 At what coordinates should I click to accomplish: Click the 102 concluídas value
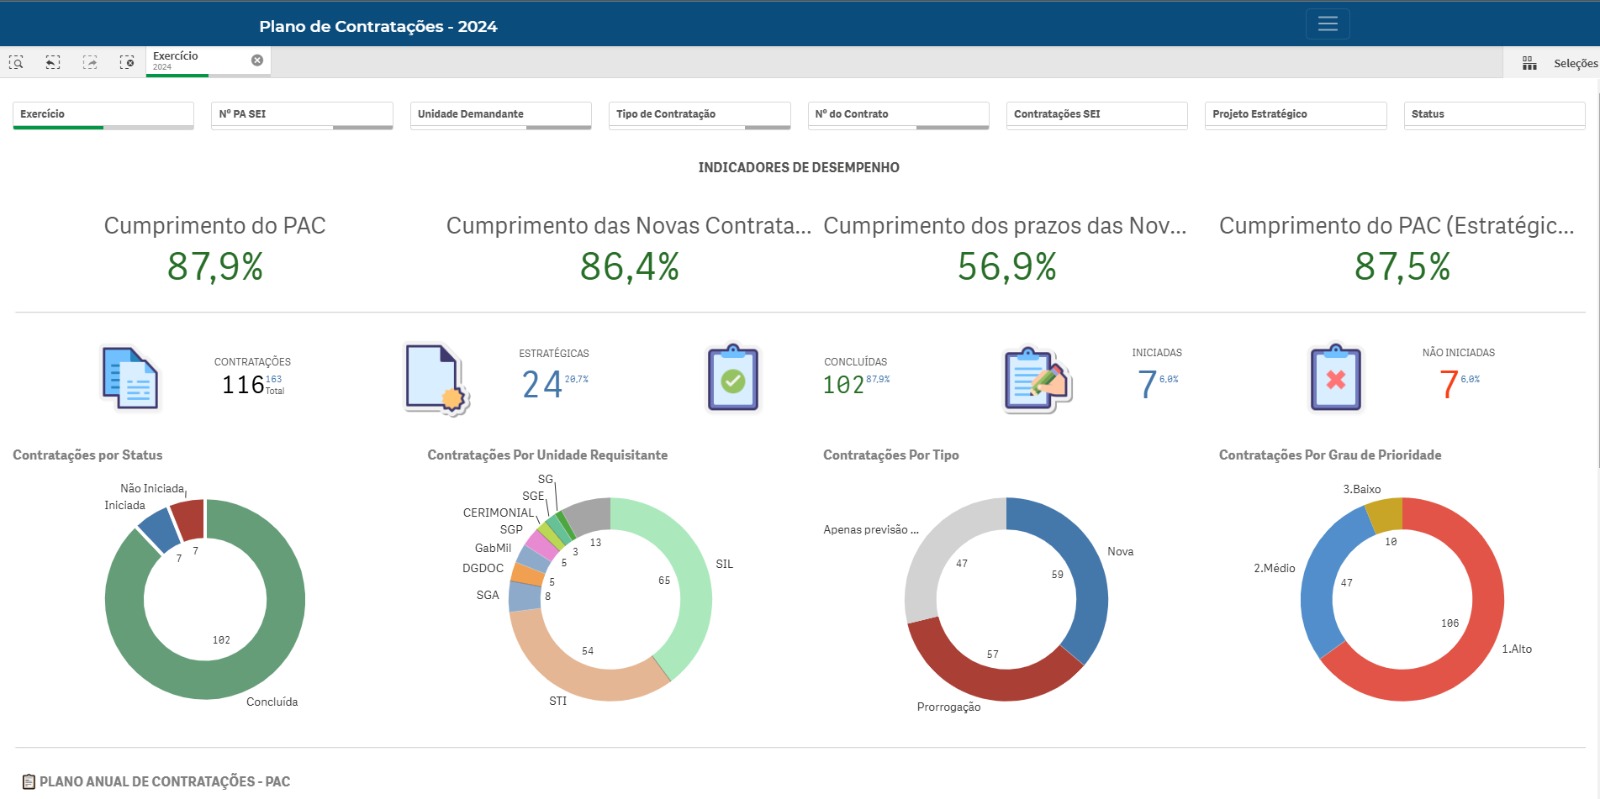coord(843,385)
